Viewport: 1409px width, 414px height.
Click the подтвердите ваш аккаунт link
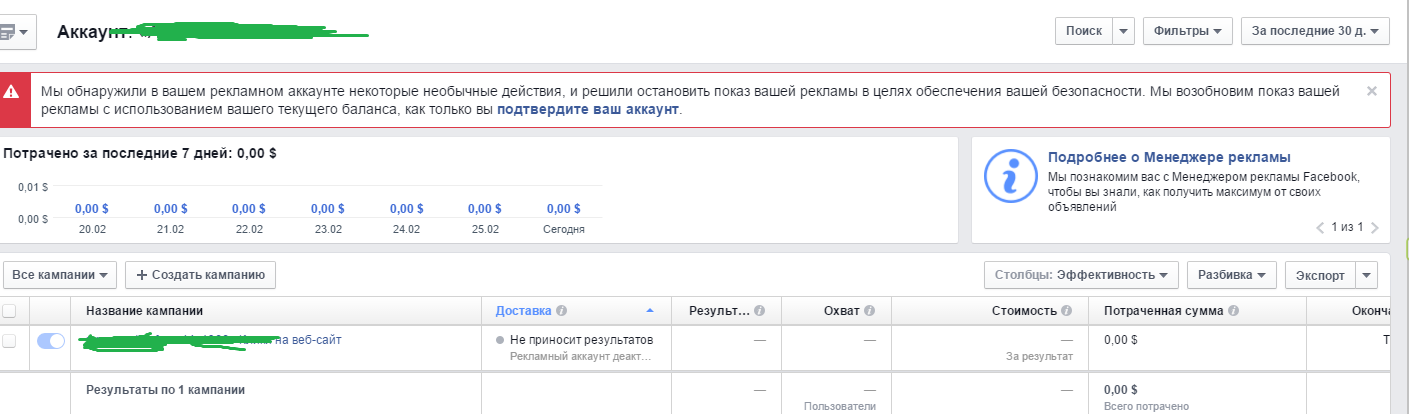(588, 110)
